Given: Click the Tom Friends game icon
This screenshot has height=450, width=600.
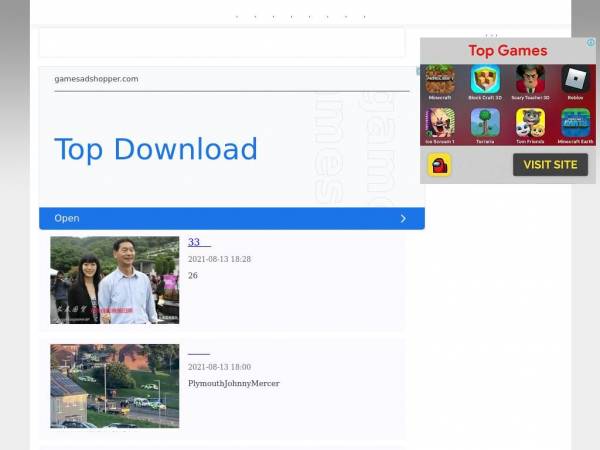Looking at the screenshot, I should click(x=530, y=122).
